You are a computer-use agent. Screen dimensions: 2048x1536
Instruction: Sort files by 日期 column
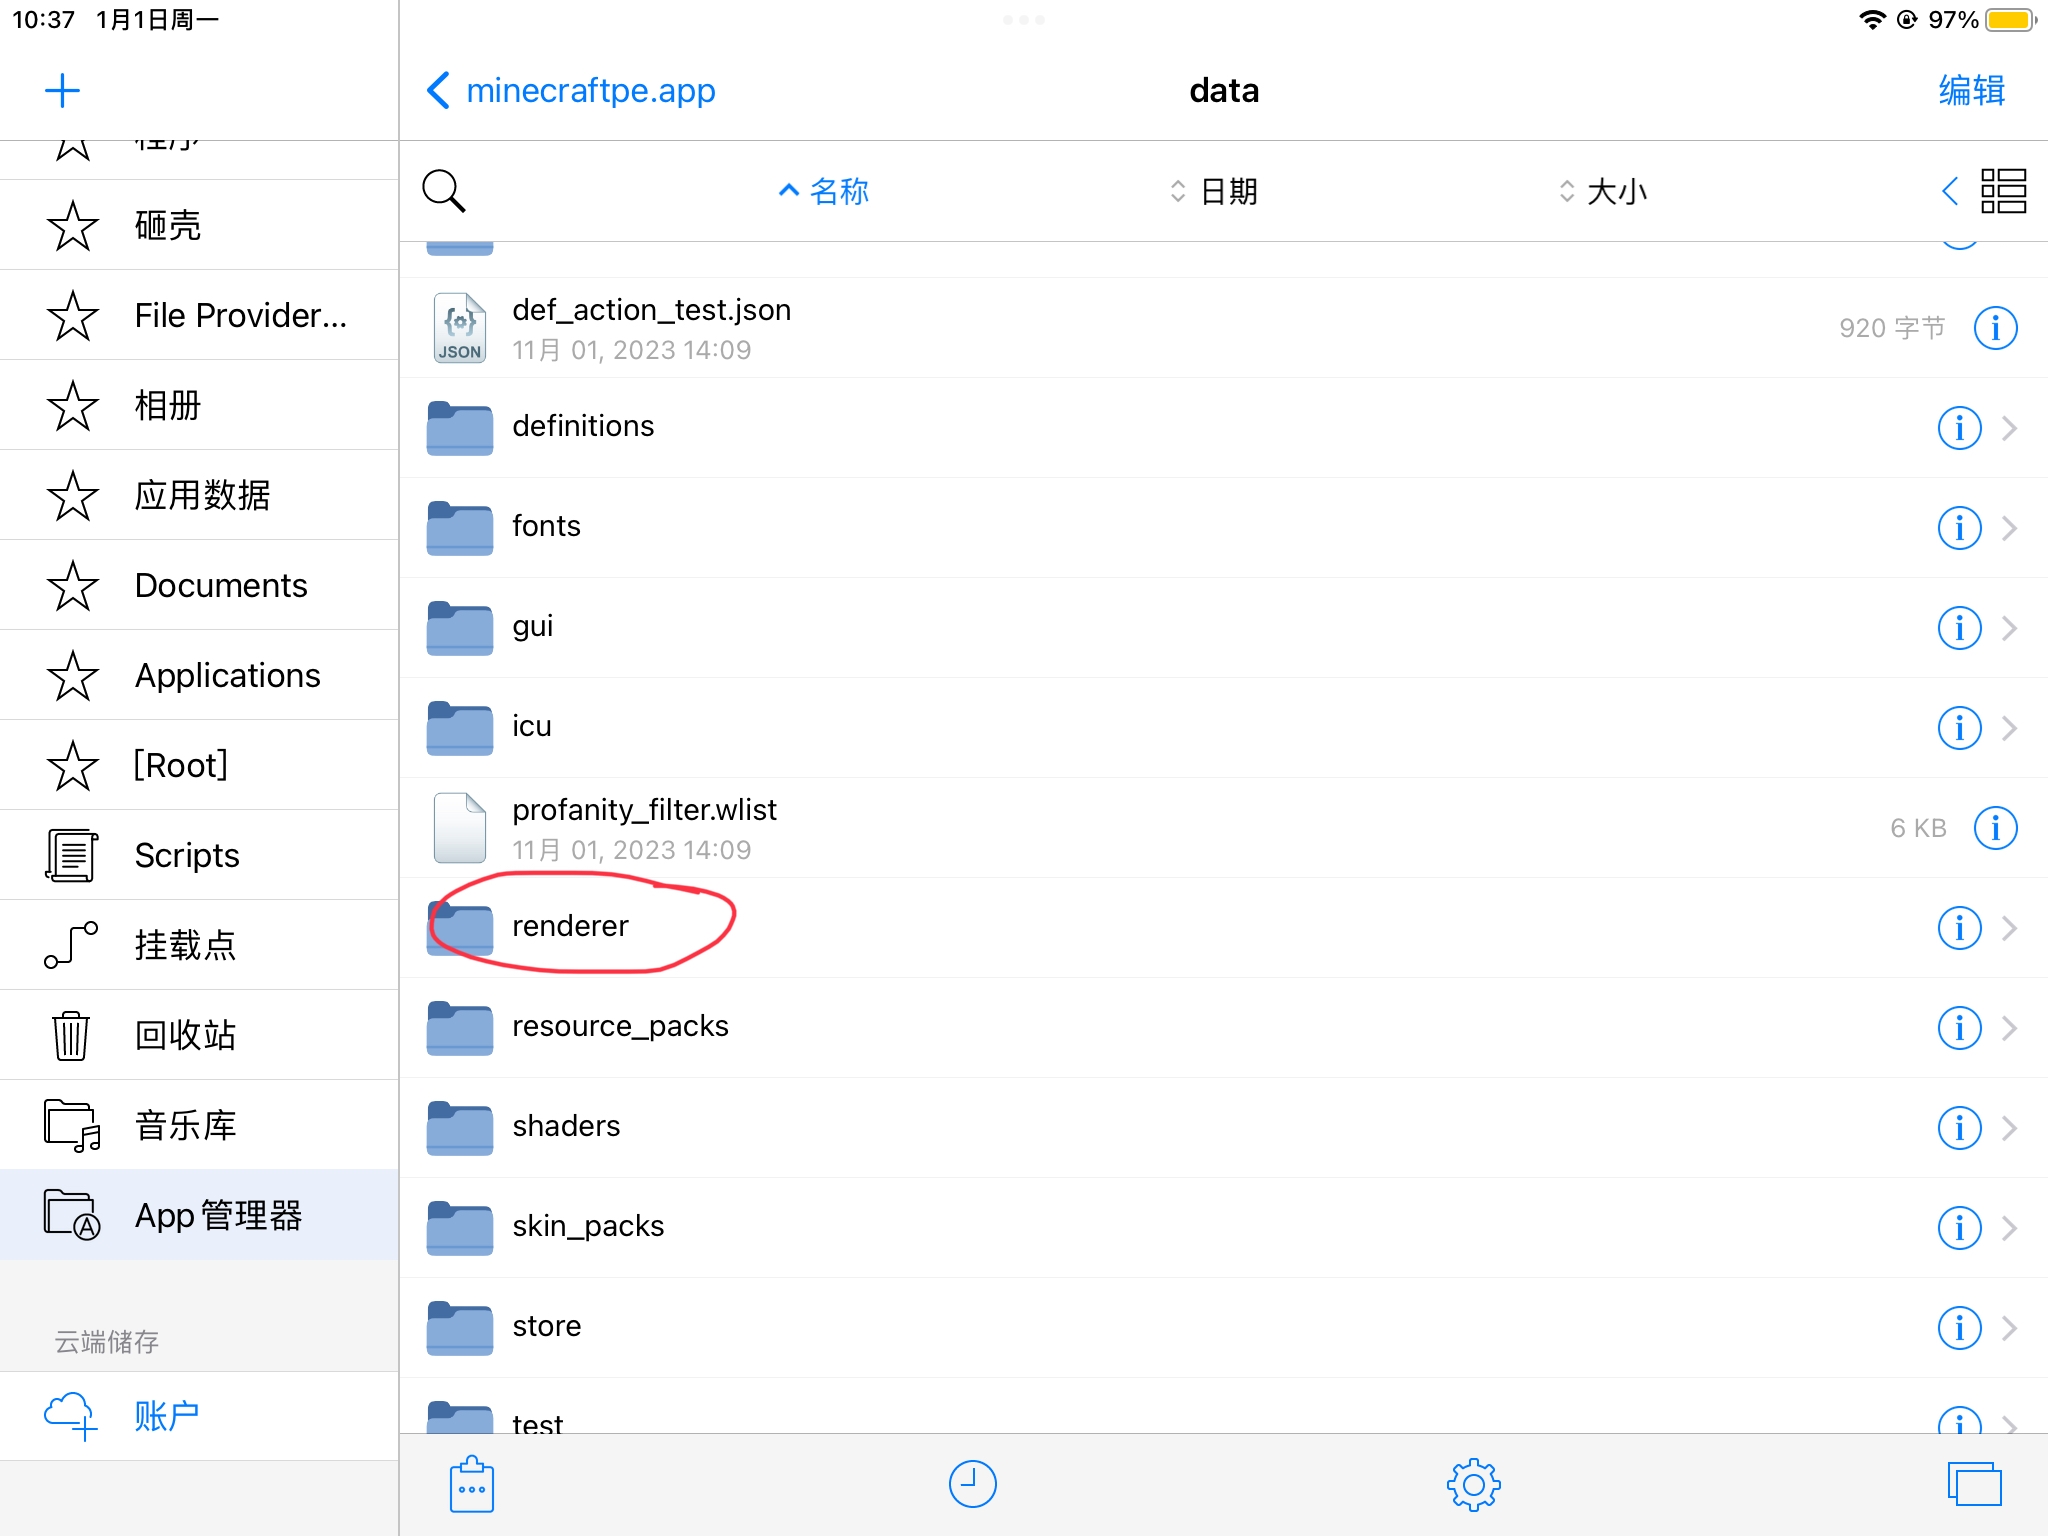point(1213,191)
